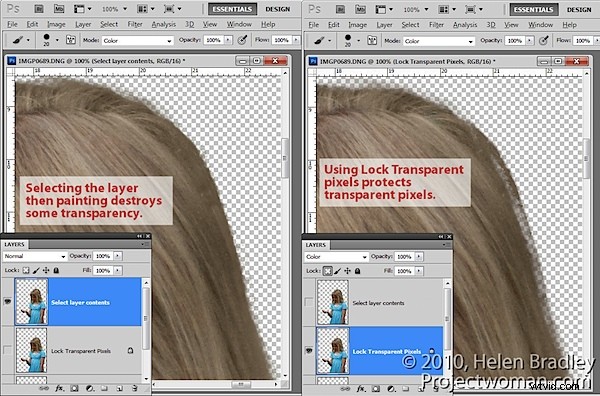Toggle lock position in the left Layers panel

(46, 271)
